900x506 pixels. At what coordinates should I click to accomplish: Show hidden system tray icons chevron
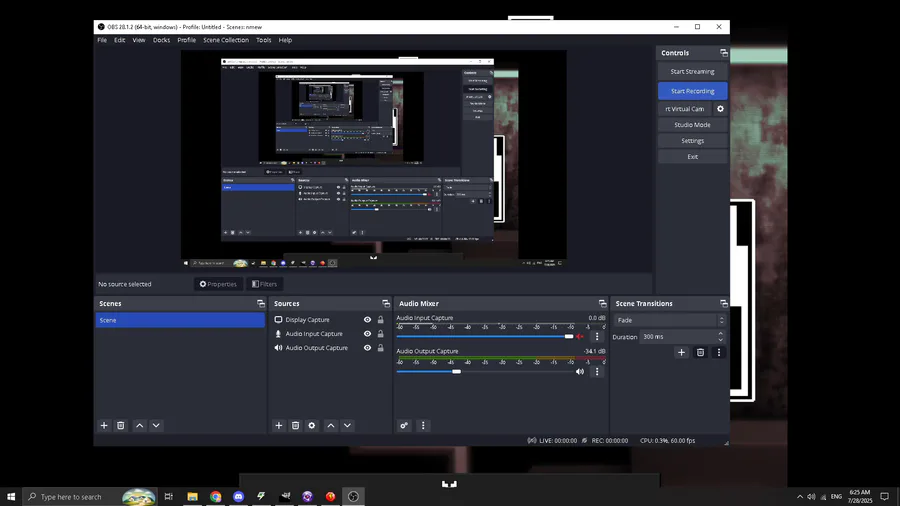(800, 497)
